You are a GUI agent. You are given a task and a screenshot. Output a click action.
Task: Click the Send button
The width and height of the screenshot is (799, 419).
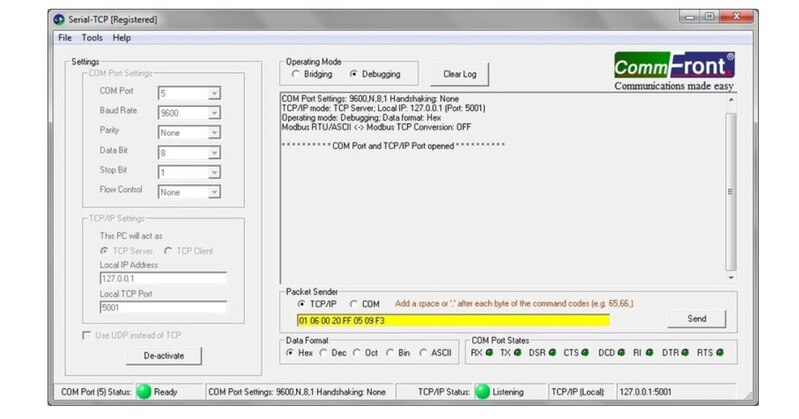[697, 319]
